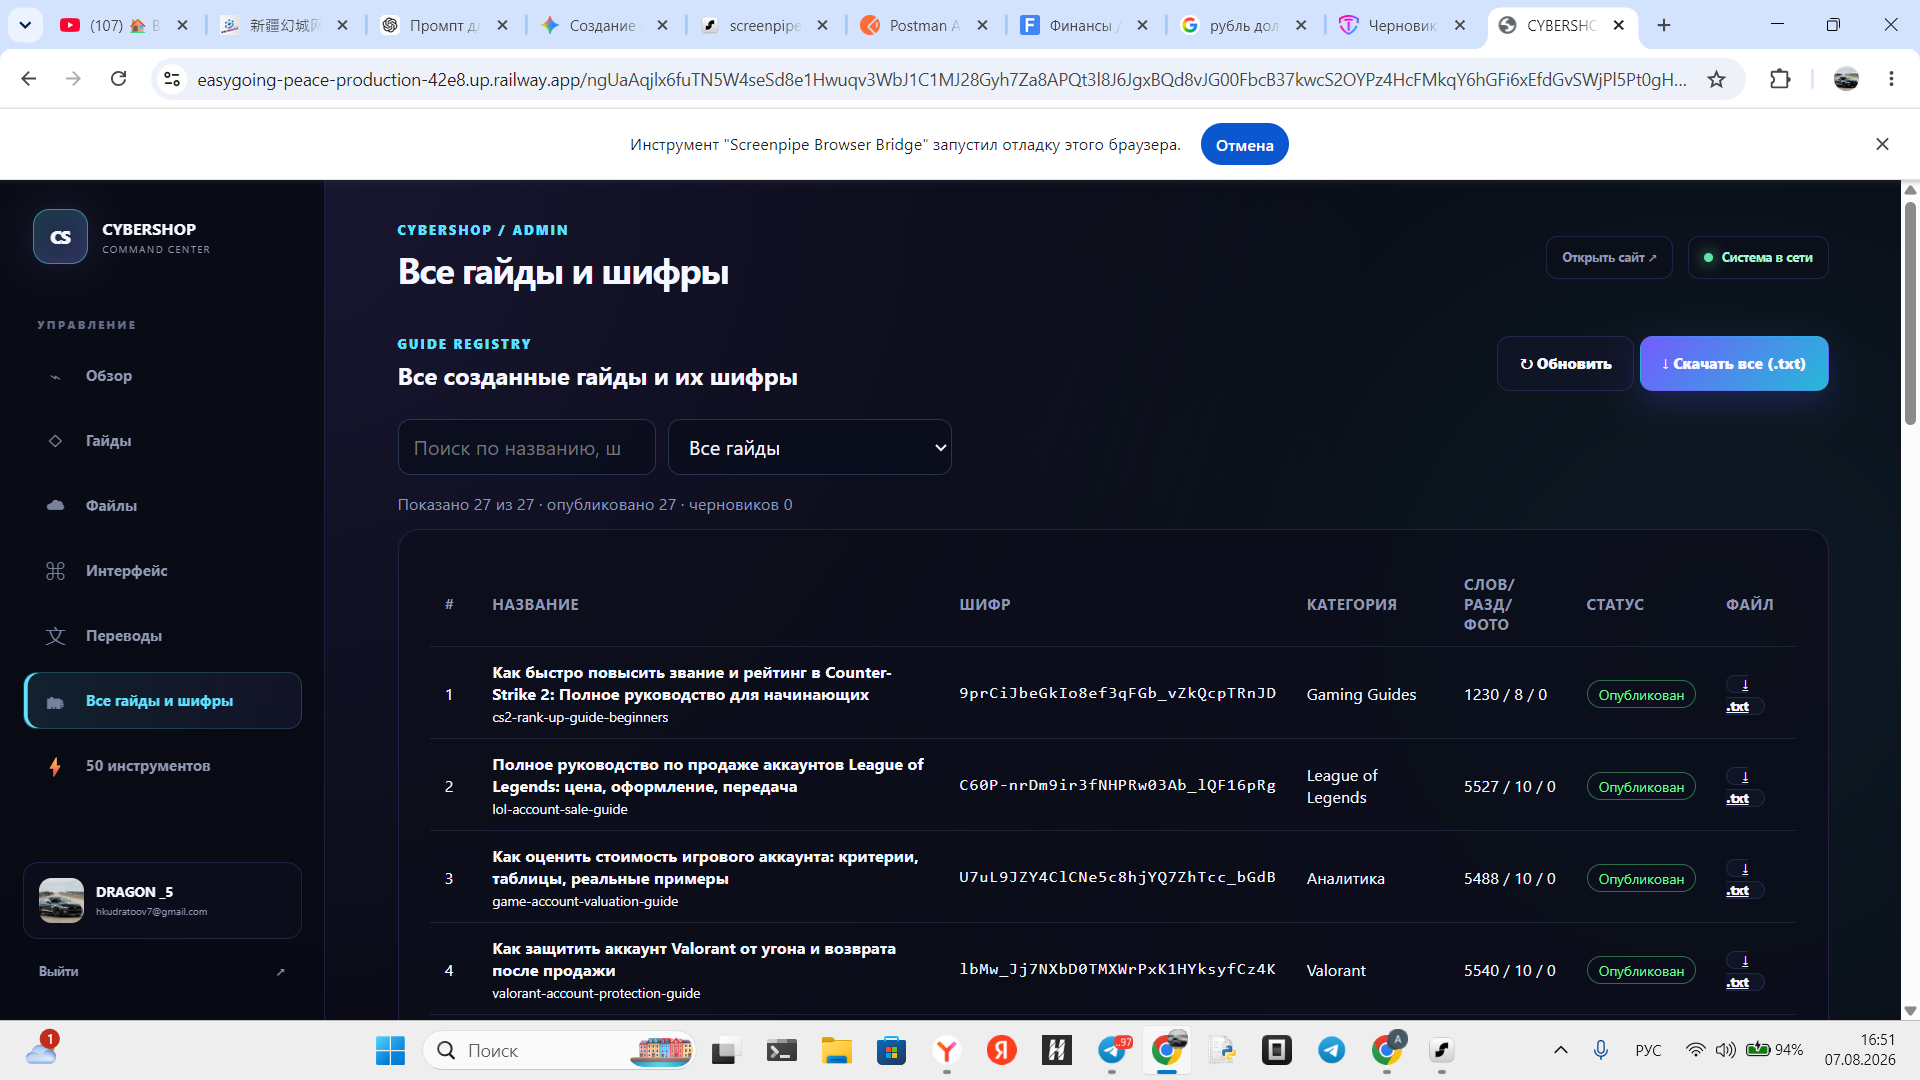Image resolution: width=1920 pixels, height=1080 pixels.
Task: Switch to the Финансы tab
Action: [x=1083, y=25]
